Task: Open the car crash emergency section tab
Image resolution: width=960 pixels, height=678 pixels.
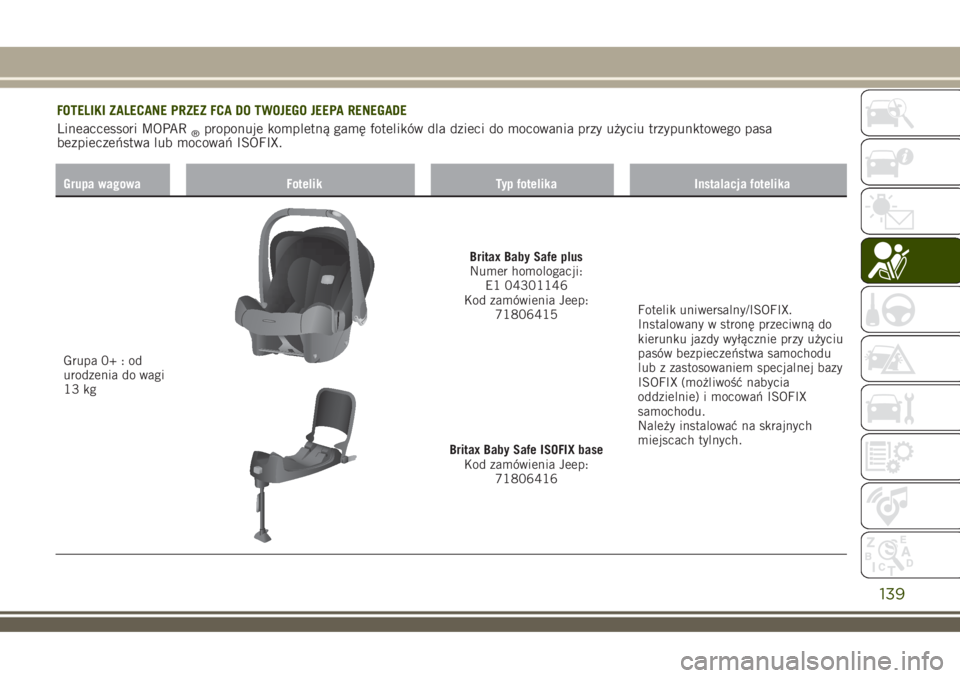Action: click(x=910, y=358)
